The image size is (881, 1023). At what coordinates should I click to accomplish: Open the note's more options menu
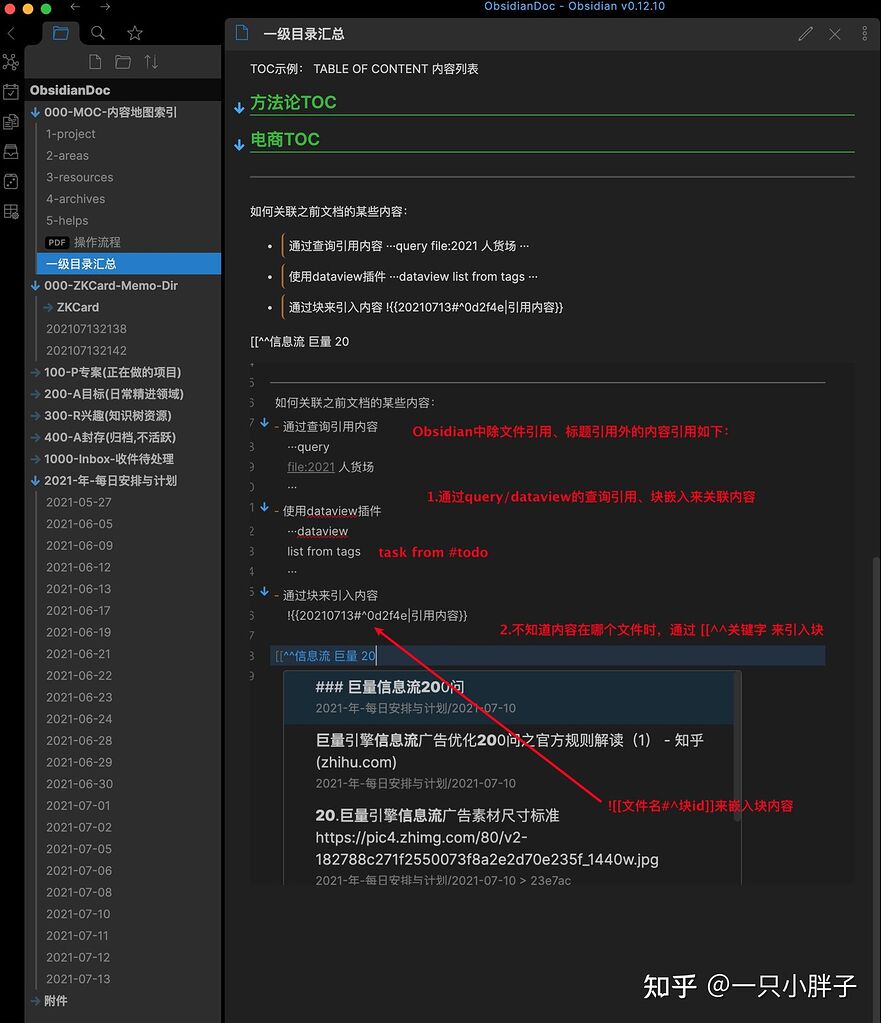click(x=865, y=34)
